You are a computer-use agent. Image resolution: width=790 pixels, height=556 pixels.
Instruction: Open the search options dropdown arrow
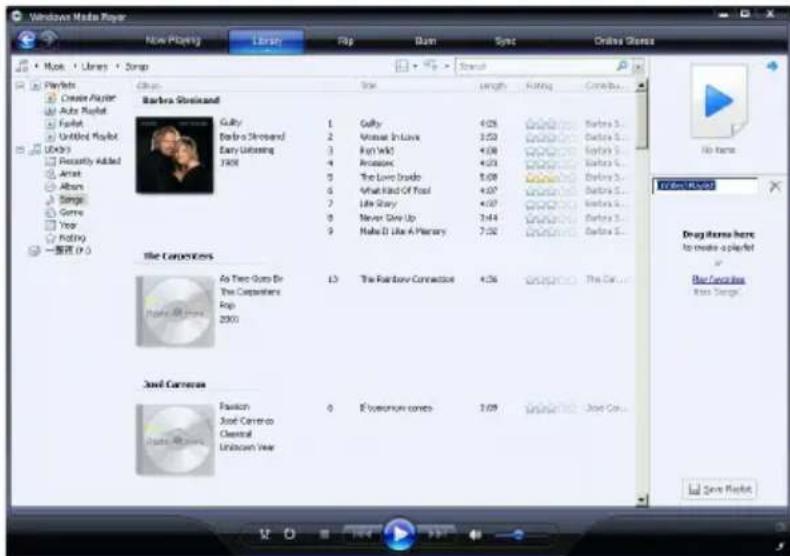click(638, 66)
